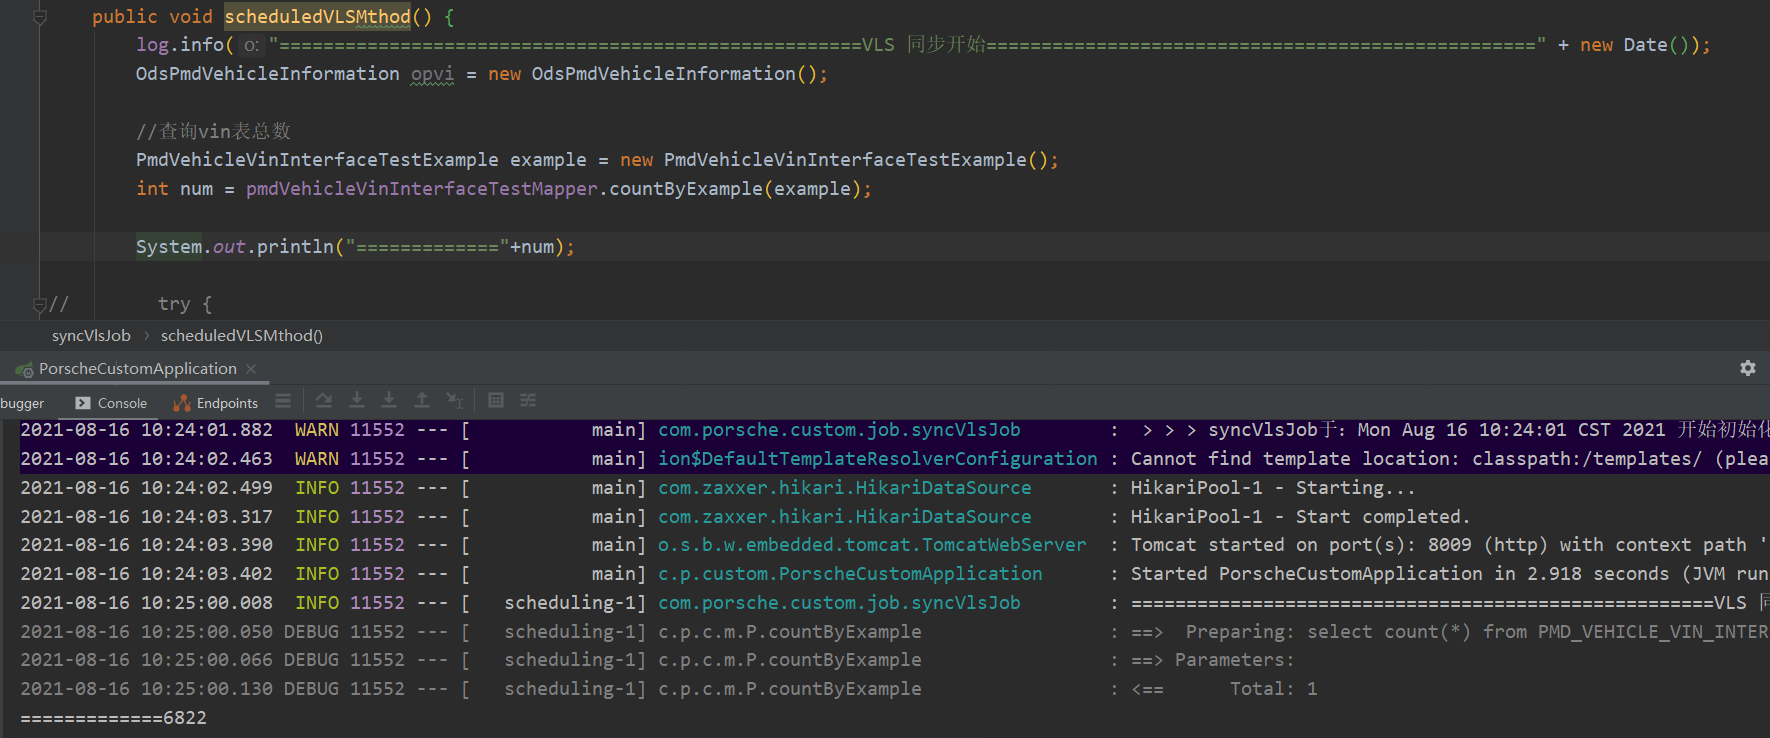Click the syncVlsJob breadcrumb
This screenshot has height=738, width=1770.
[x=91, y=336]
